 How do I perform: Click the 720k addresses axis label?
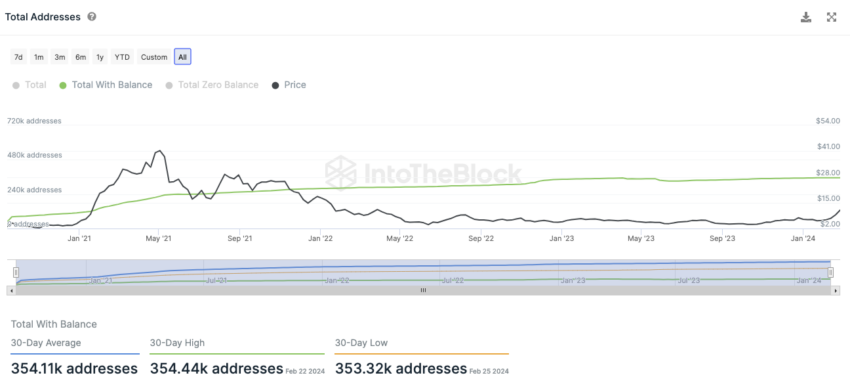pyautogui.click(x=34, y=121)
